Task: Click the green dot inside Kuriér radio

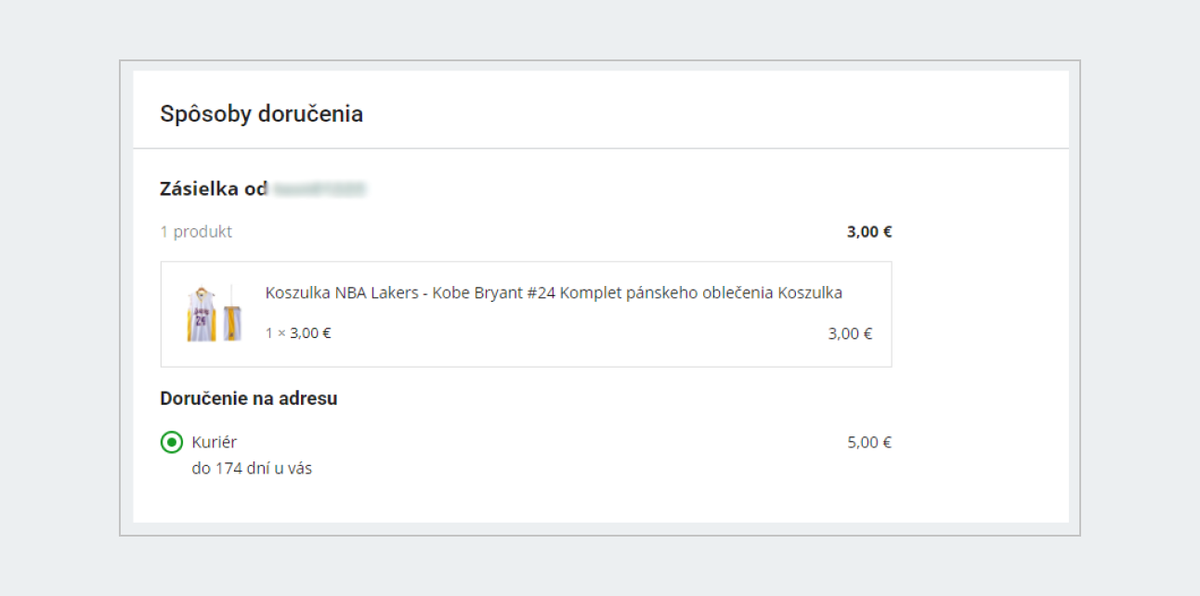Action: coord(171,442)
